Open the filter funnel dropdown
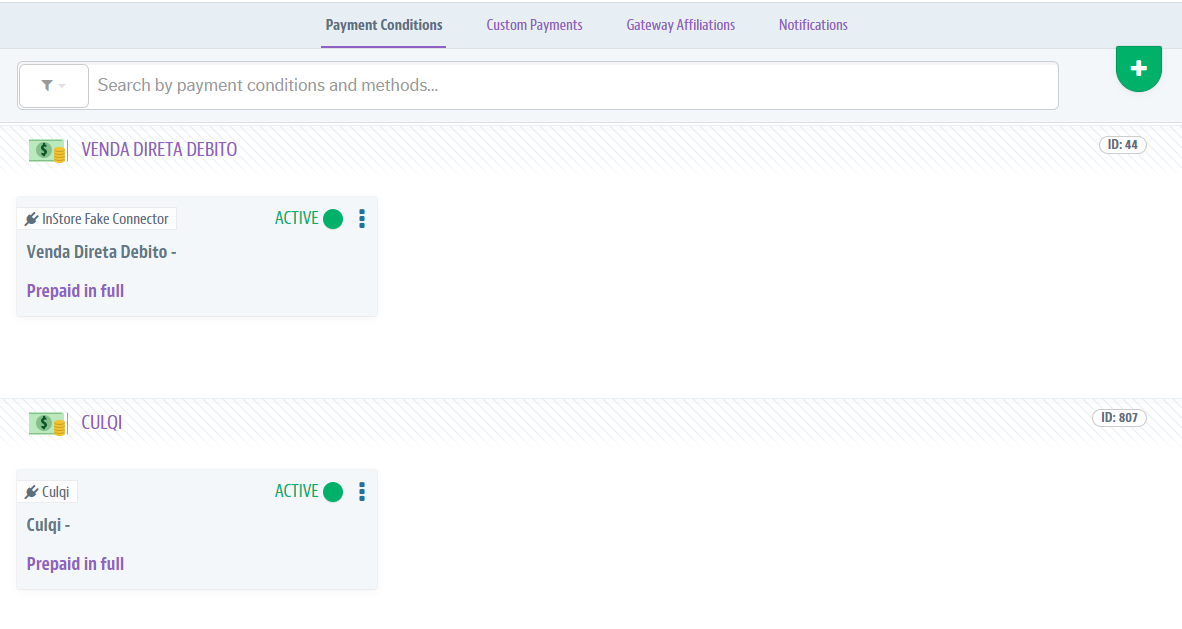Screen dimensions: 1182x629 tap(53, 86)
